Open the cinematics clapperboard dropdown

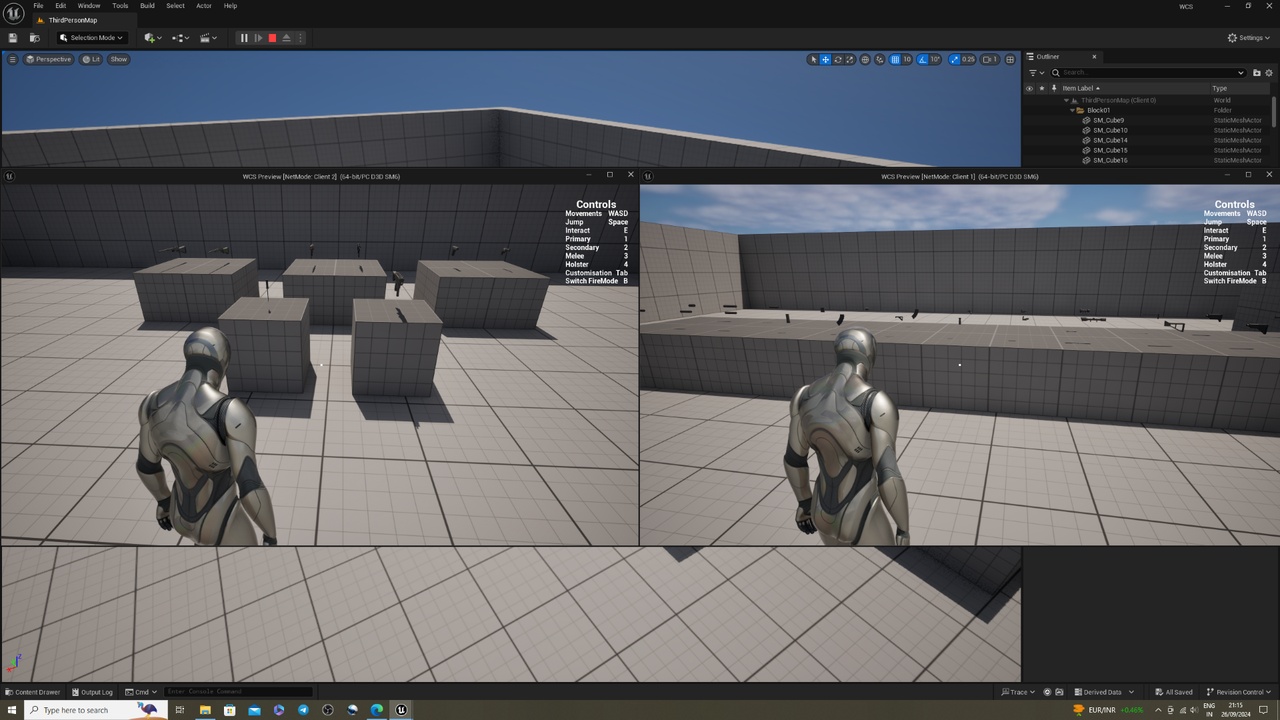(x=208, y=38)
